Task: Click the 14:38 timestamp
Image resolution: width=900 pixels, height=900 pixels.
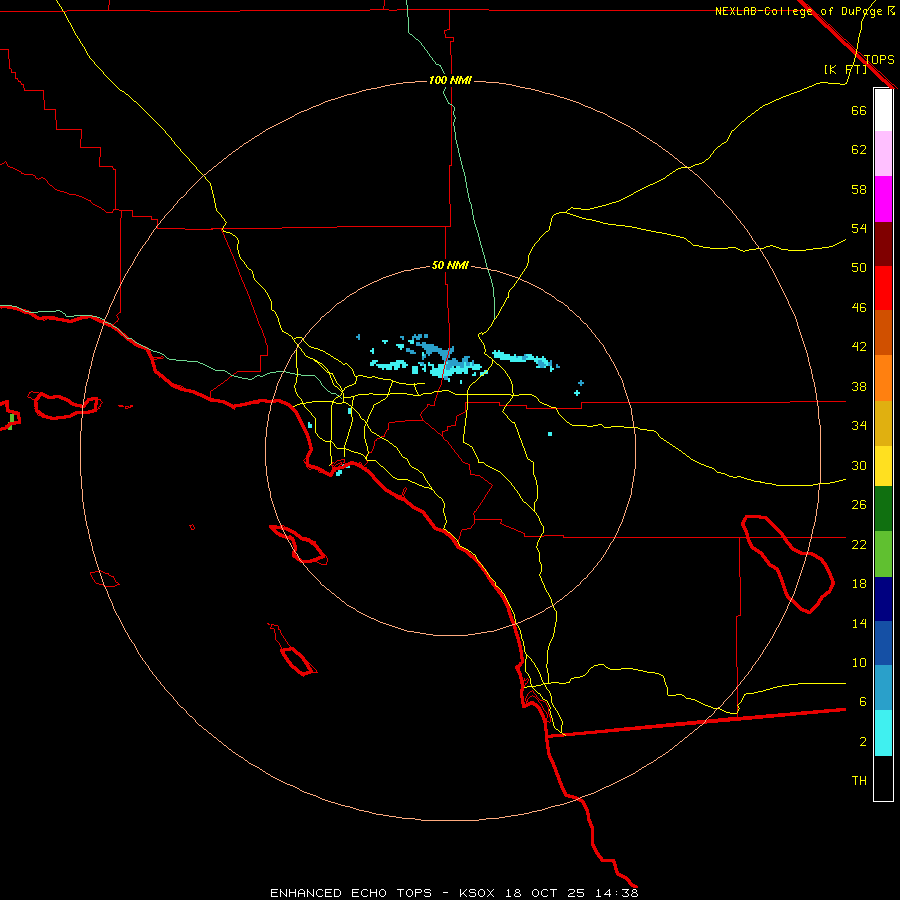Action: coord(617,893)
